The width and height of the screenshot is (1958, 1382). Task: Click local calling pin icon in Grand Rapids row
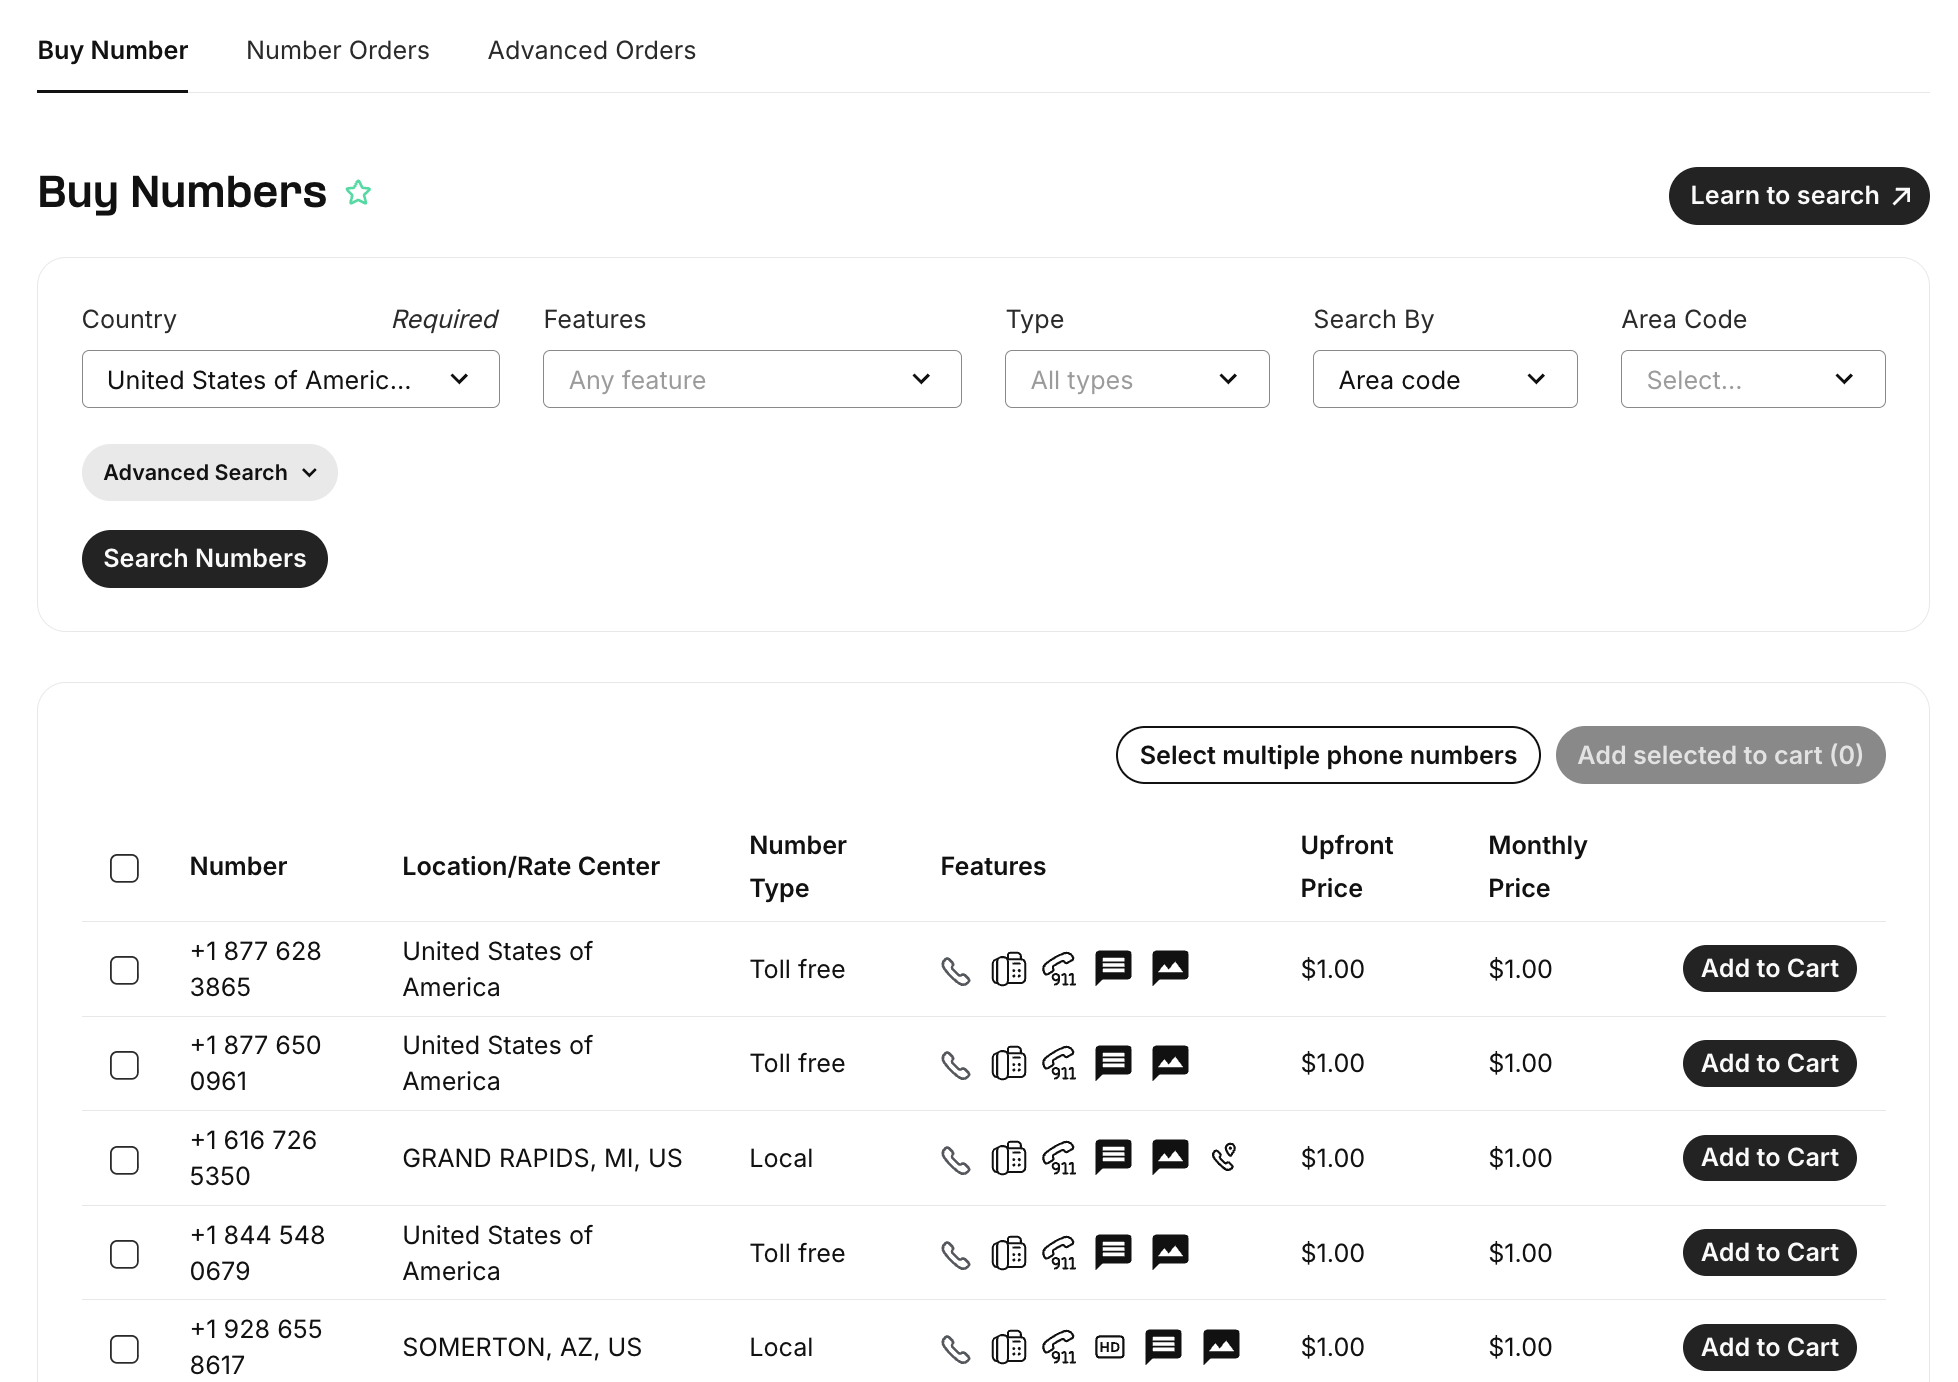point(1224,1157)
